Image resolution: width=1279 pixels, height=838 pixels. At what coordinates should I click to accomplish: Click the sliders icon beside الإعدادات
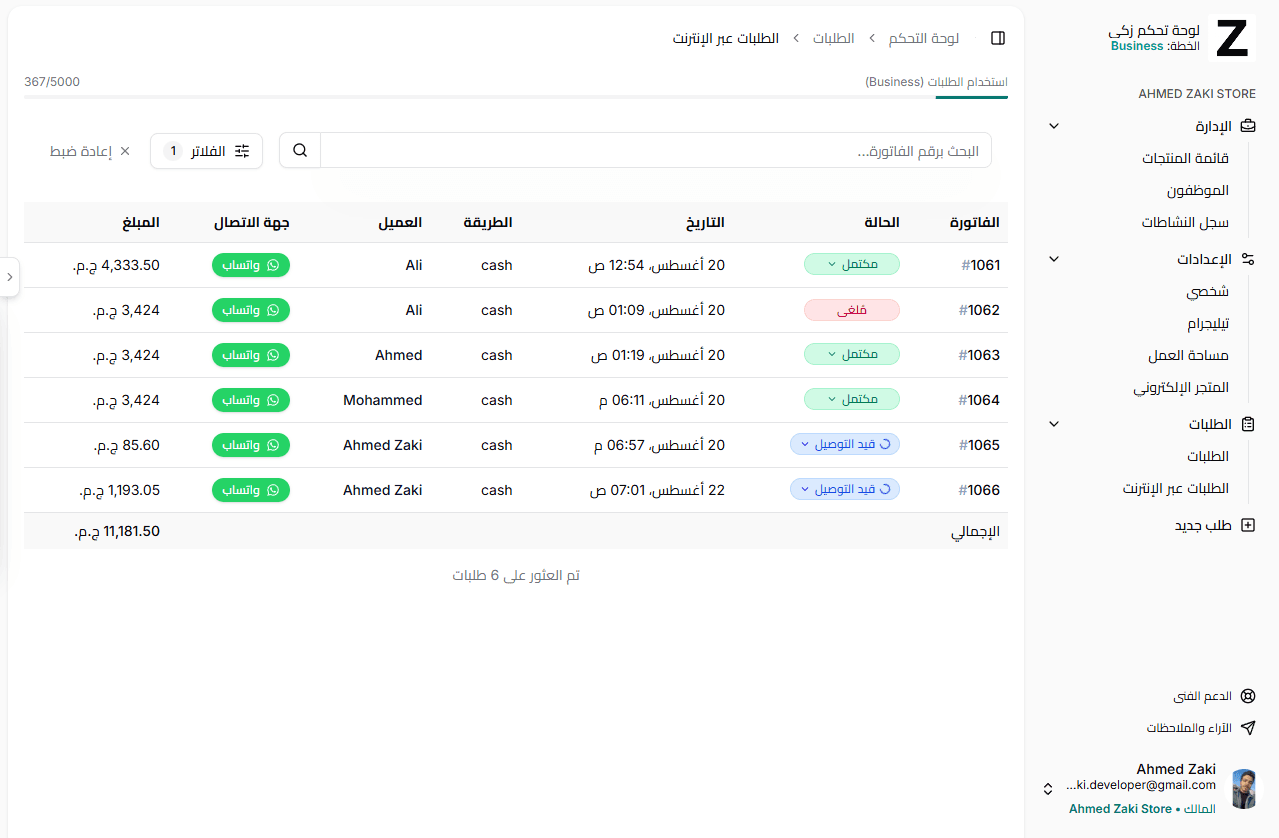click(x=1247, y=259)
